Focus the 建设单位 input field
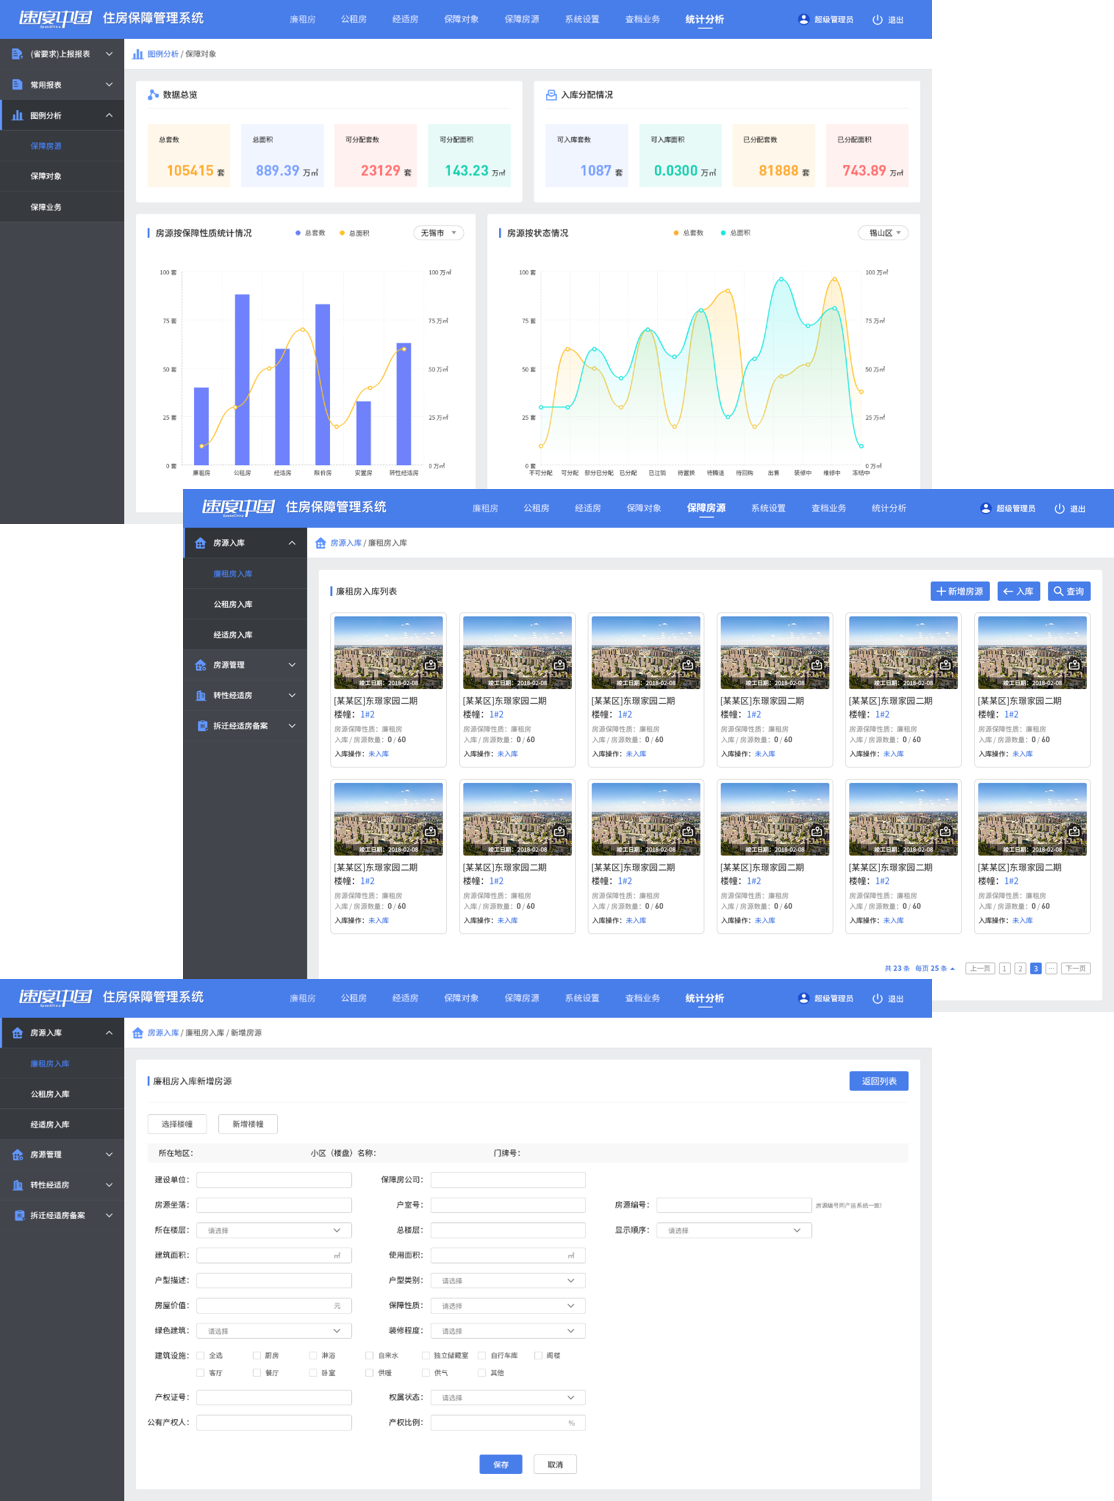The width and height of the screenshot is (1114, 1501). (x=274, y=1180)
